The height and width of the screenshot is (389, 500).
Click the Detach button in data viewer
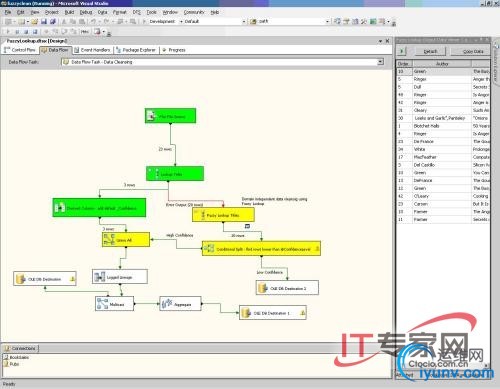pos(430,51)
